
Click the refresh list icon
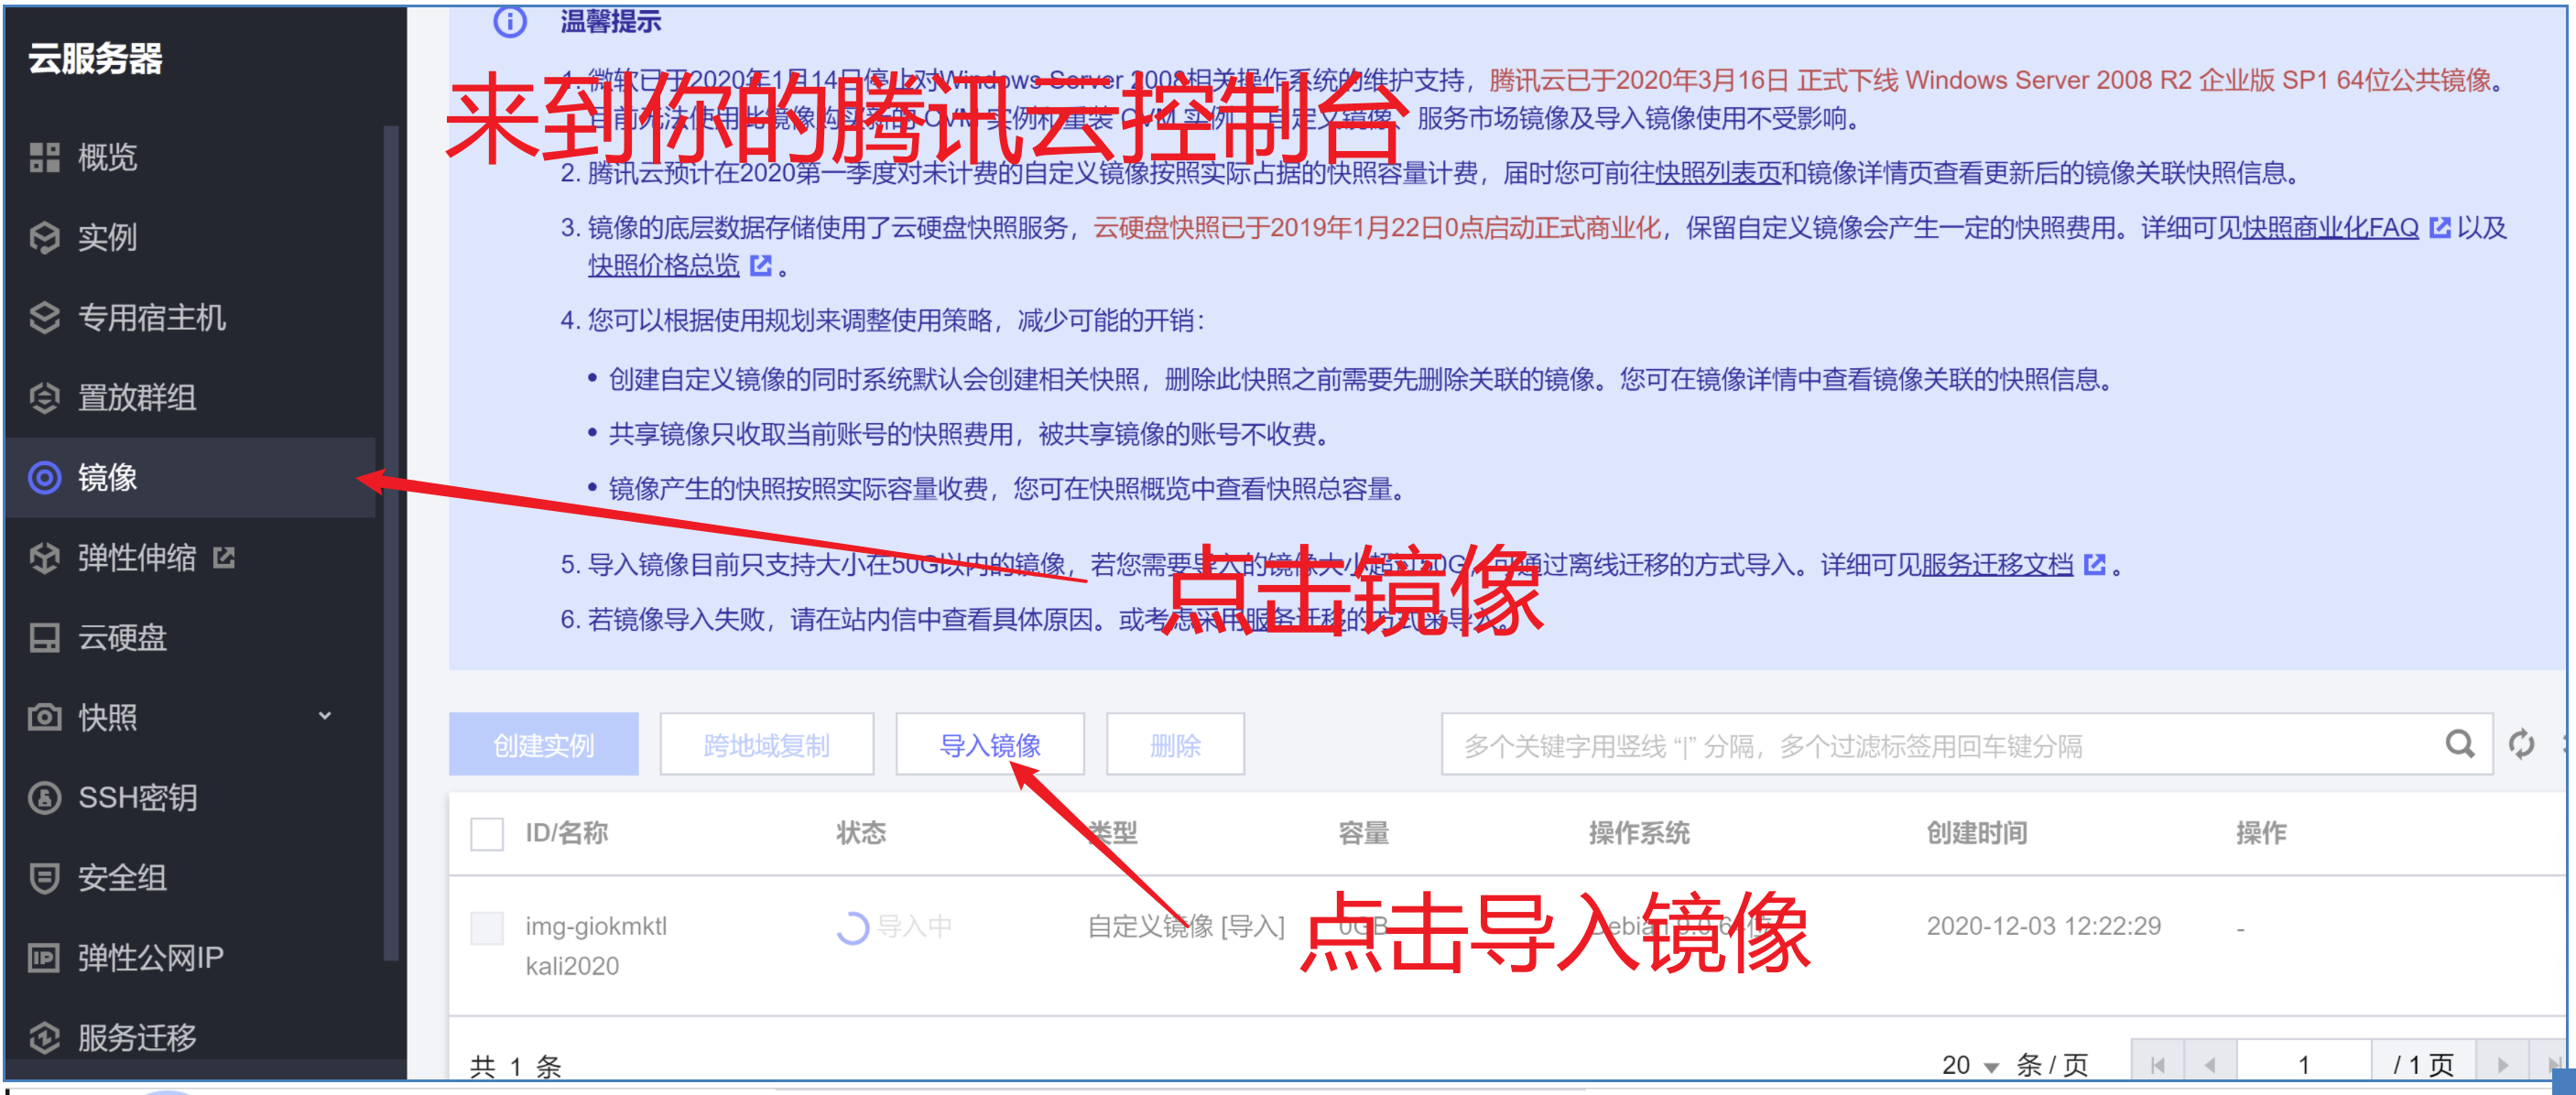click(2520, 744)
